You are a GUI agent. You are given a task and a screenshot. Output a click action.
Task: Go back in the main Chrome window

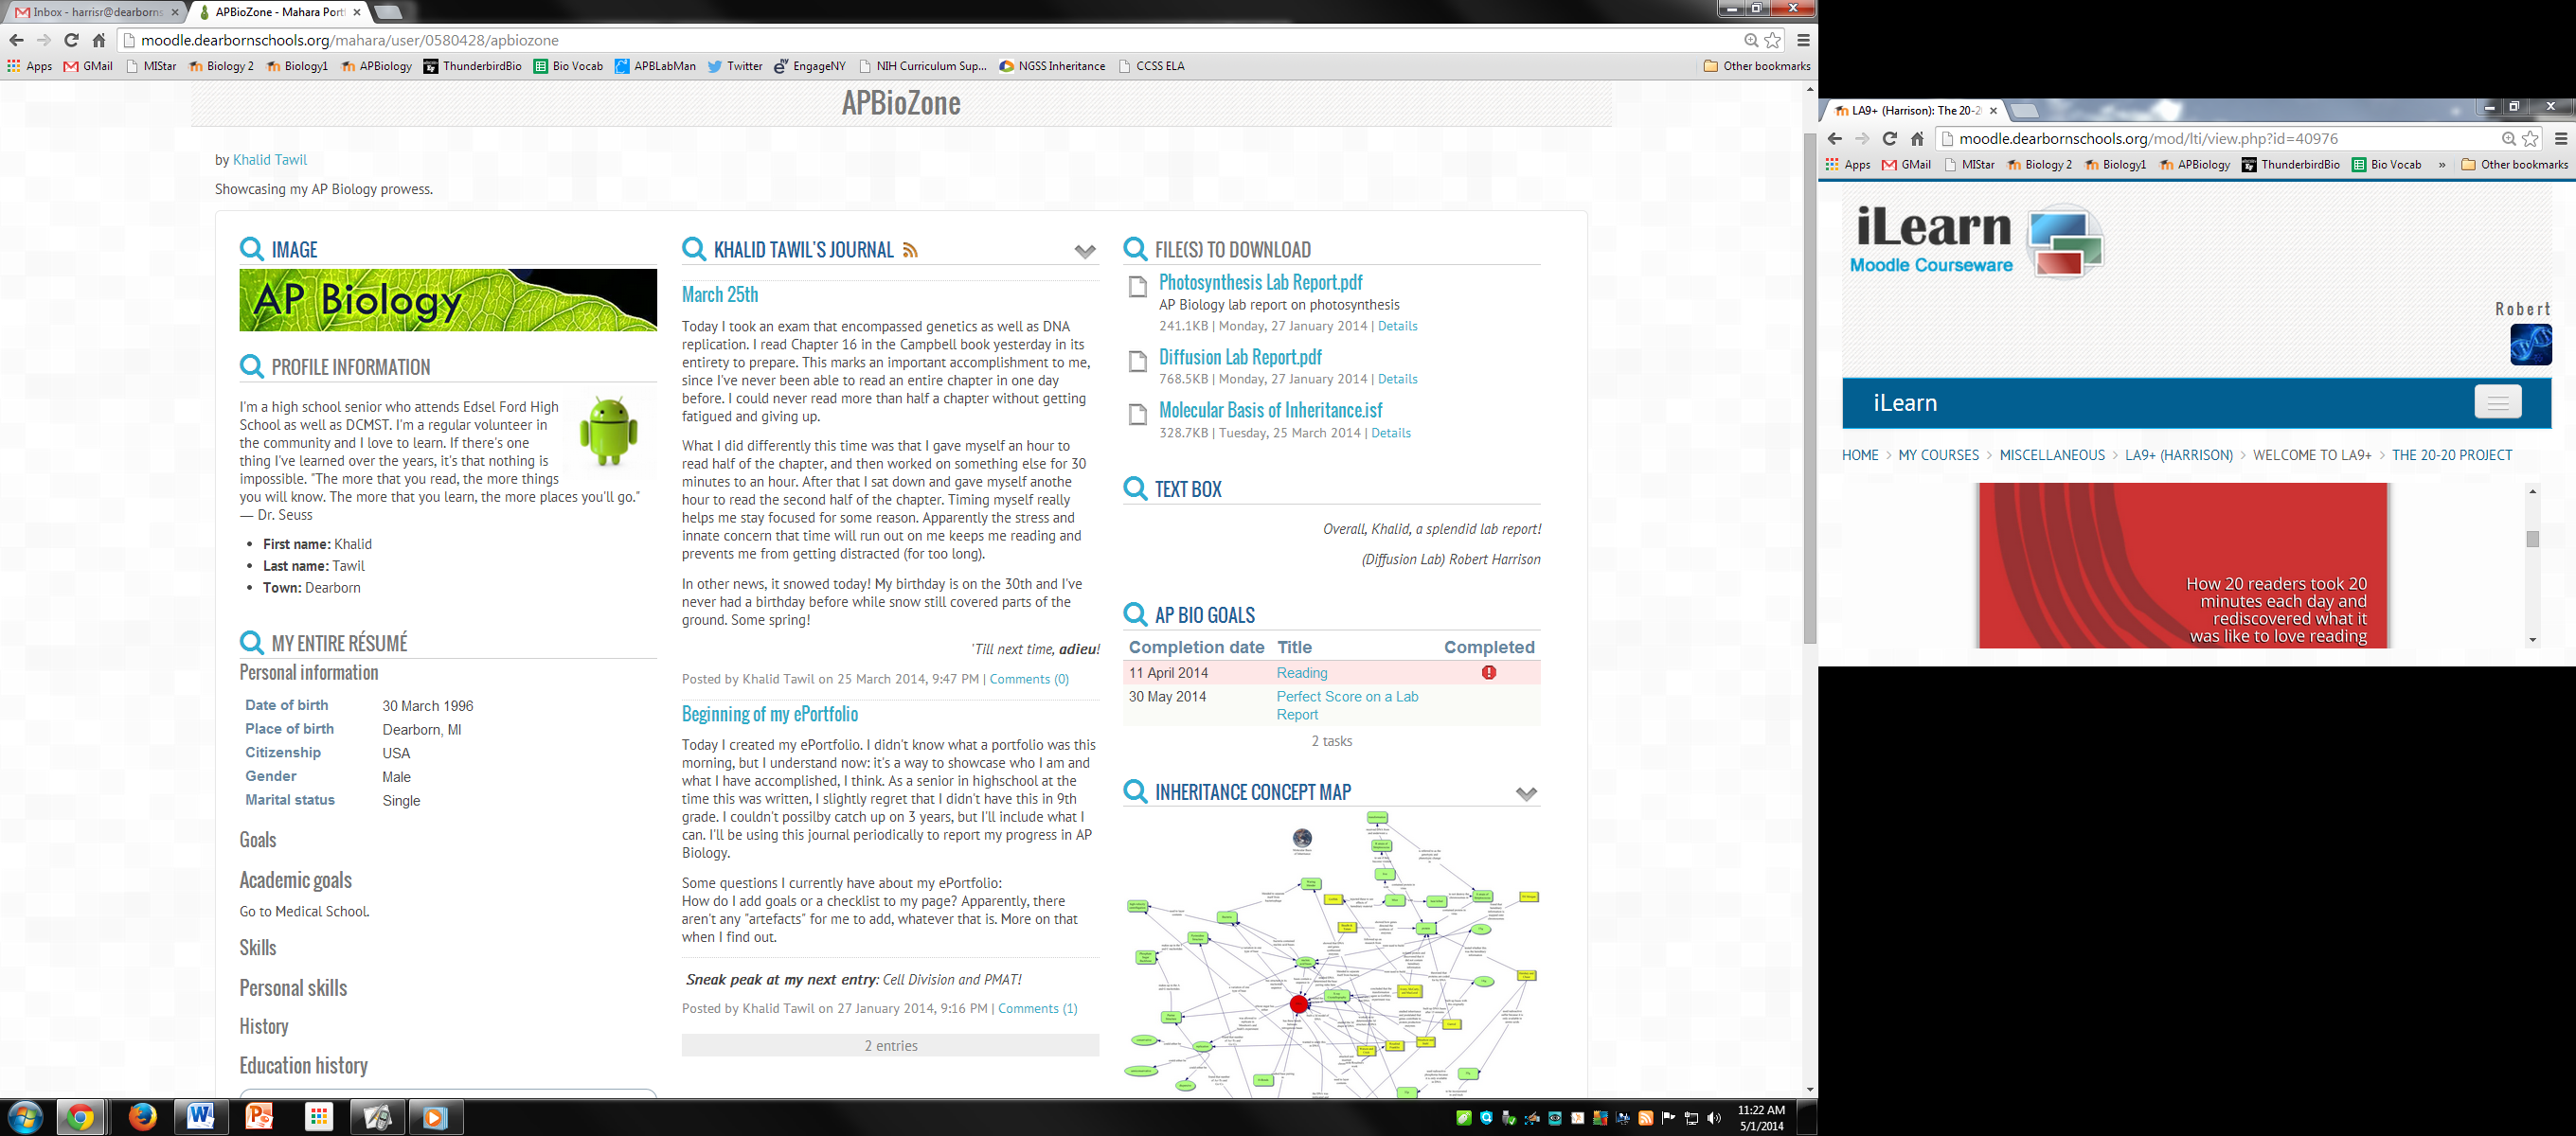[16, 40]
